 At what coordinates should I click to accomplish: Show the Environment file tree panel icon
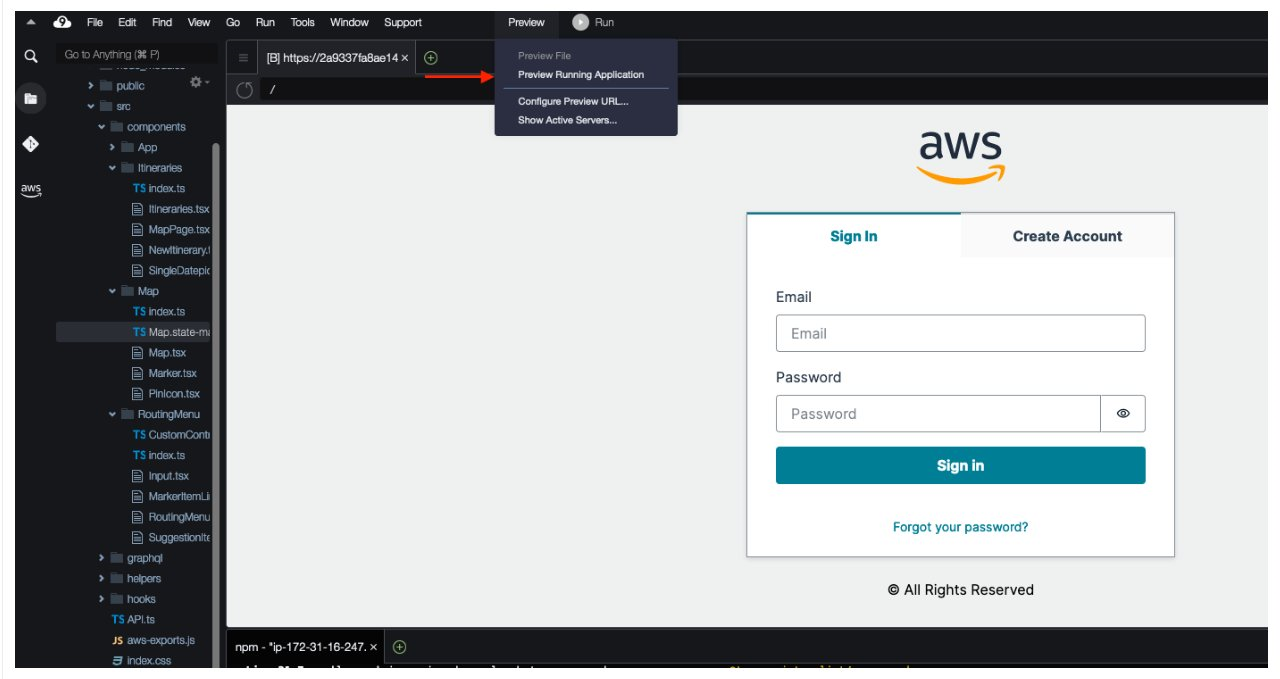31,98
